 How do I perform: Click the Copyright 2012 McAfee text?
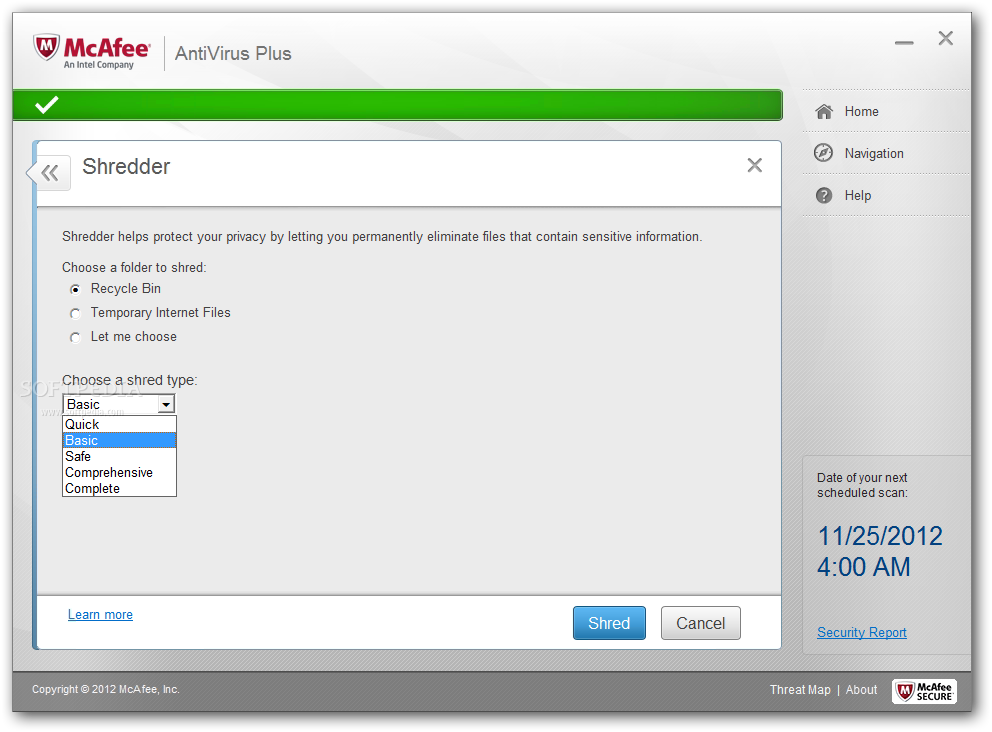106,690
